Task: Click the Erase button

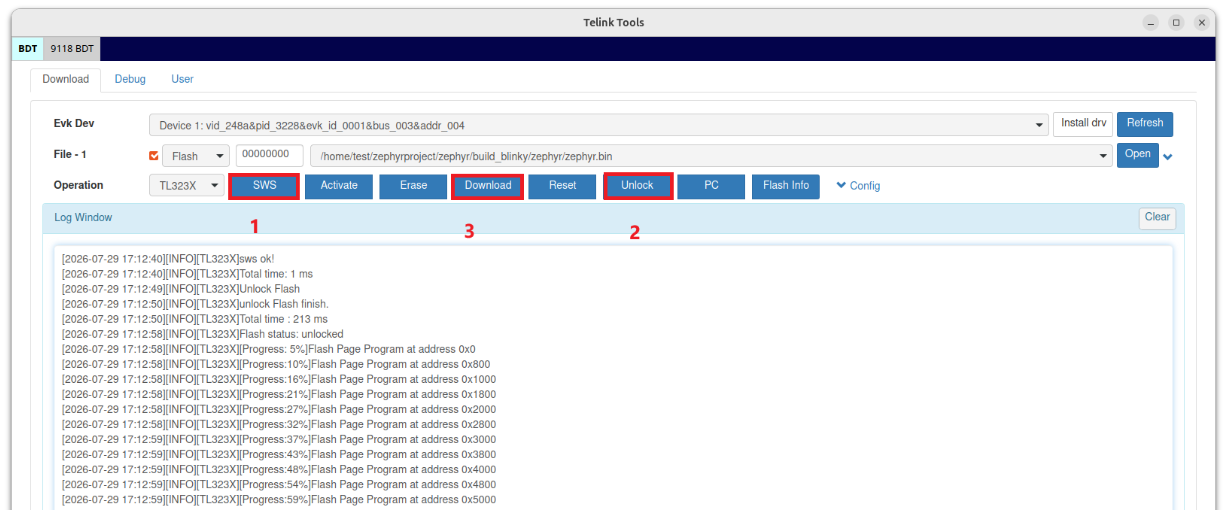Action: (413, 186)
